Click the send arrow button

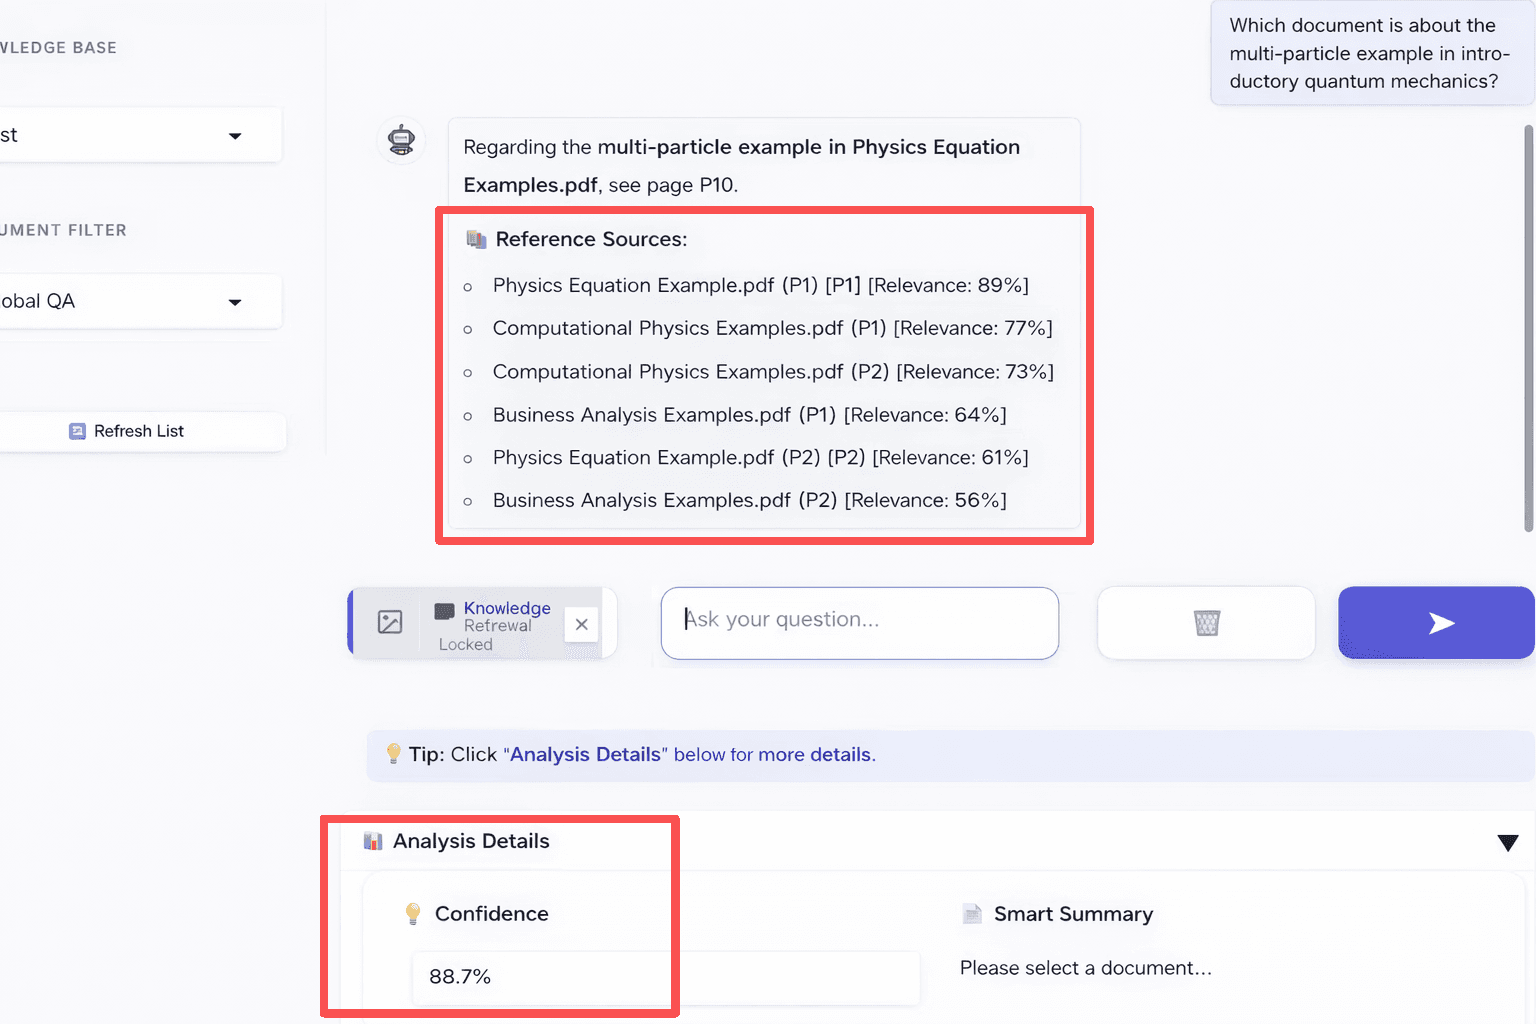click(x=1437, y=623)
